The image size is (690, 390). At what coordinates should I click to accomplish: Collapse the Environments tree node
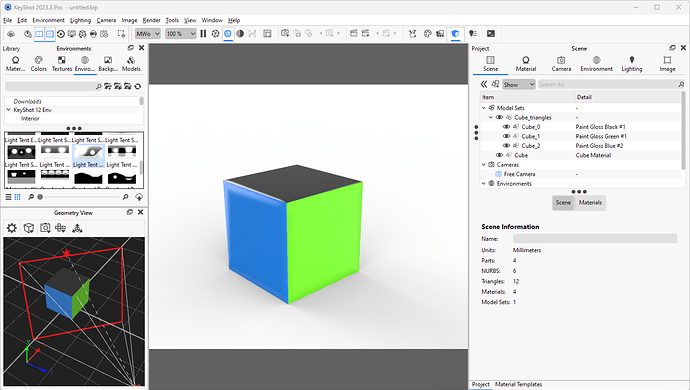[x=484, y=184]
